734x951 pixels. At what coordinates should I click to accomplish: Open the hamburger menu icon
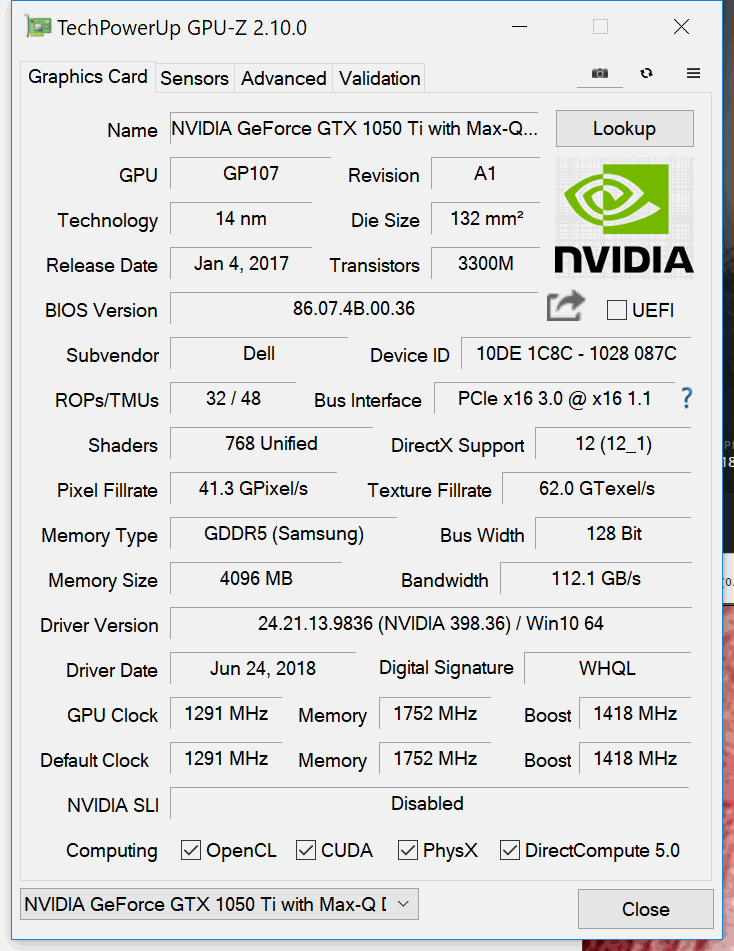[693, 74]
